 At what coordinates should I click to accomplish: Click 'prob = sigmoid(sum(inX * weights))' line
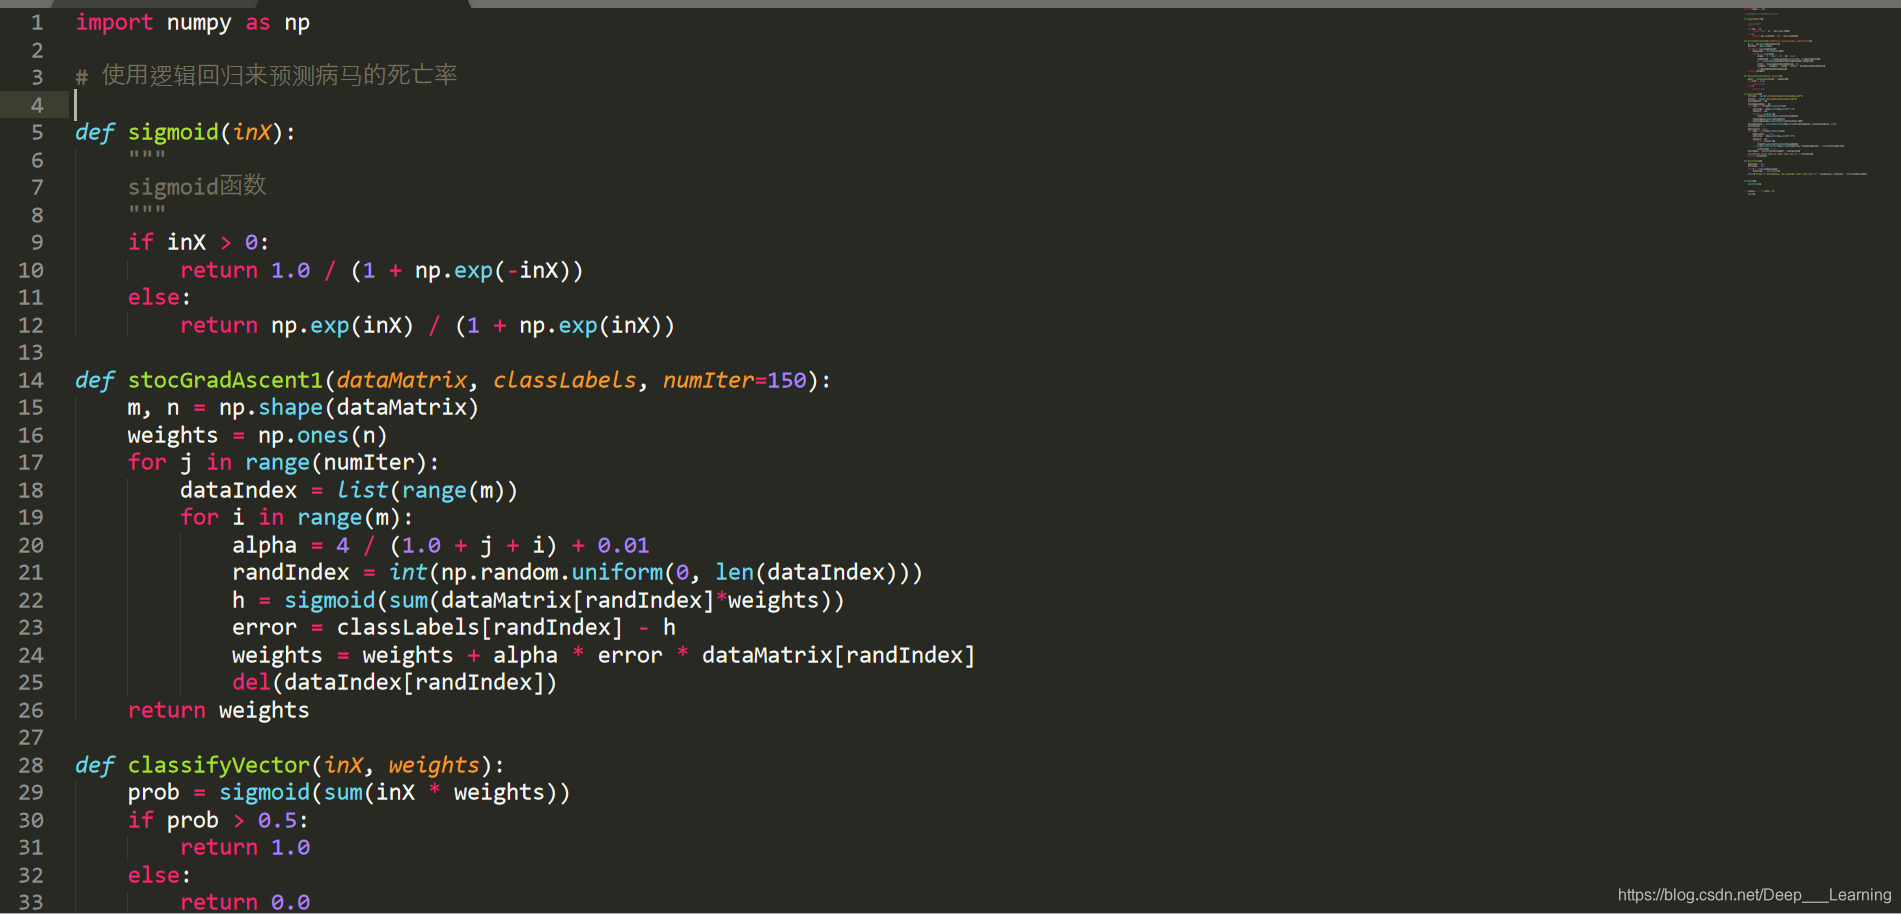pos(349,792)
